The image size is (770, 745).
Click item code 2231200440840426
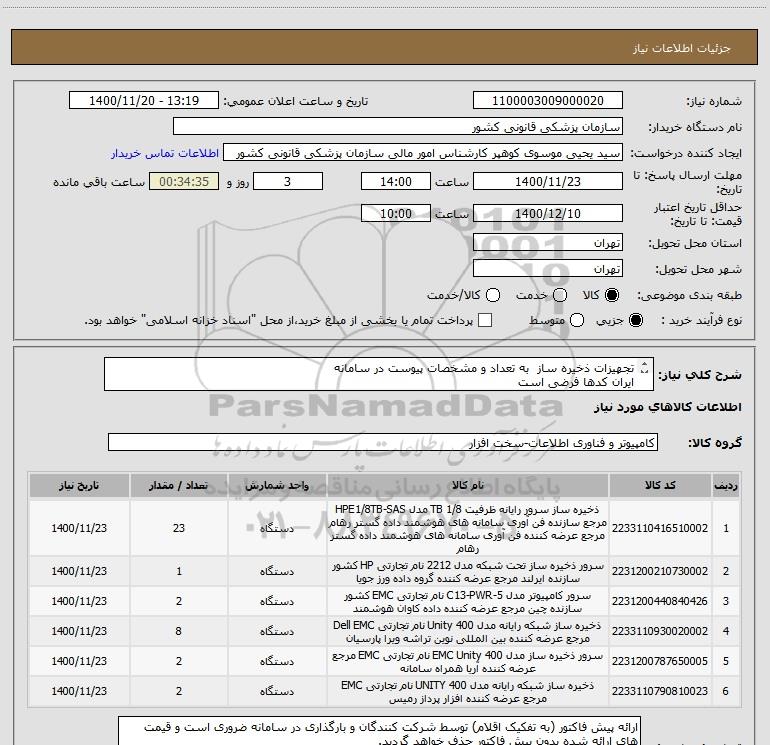[660, 601]
